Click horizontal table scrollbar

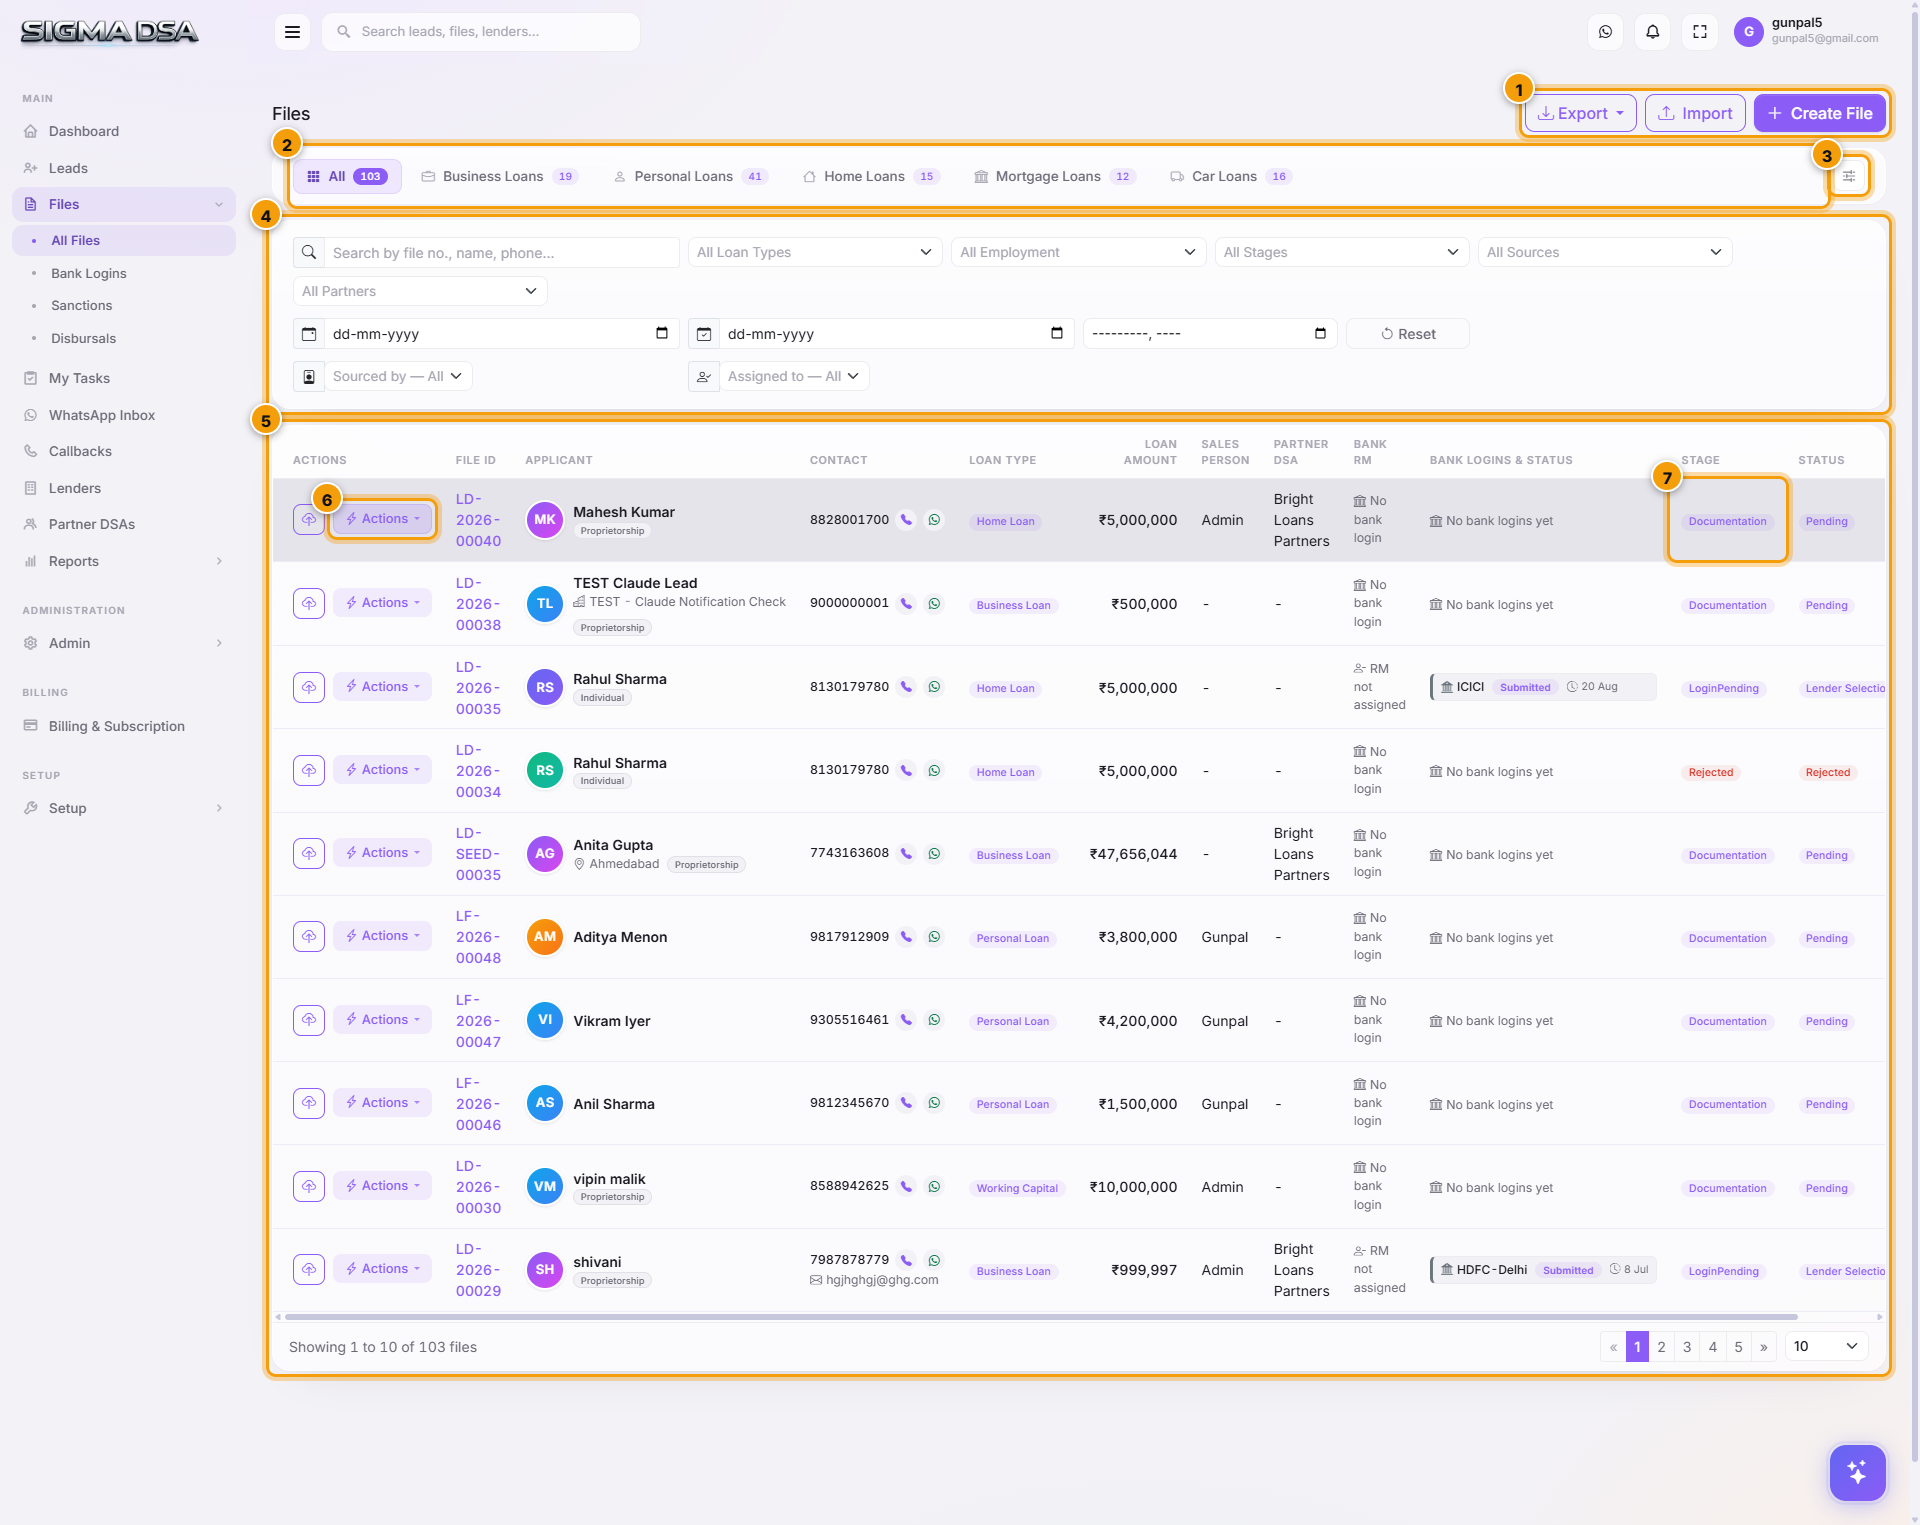click(1040, 1316)
